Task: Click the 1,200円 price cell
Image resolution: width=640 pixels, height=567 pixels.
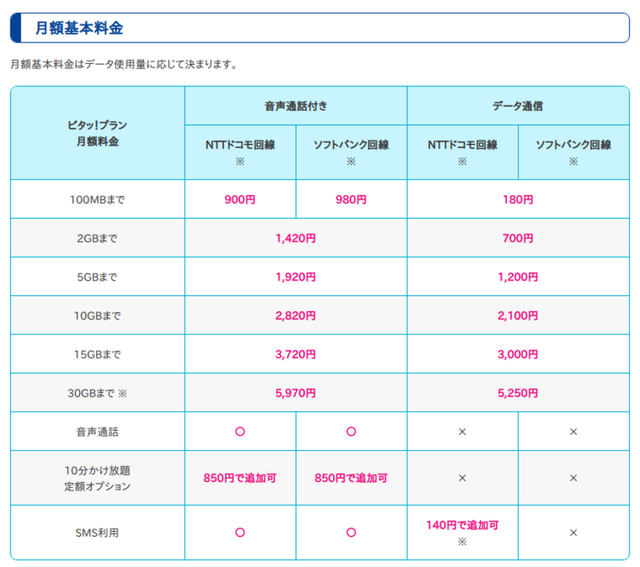Action: pos(518,277)
